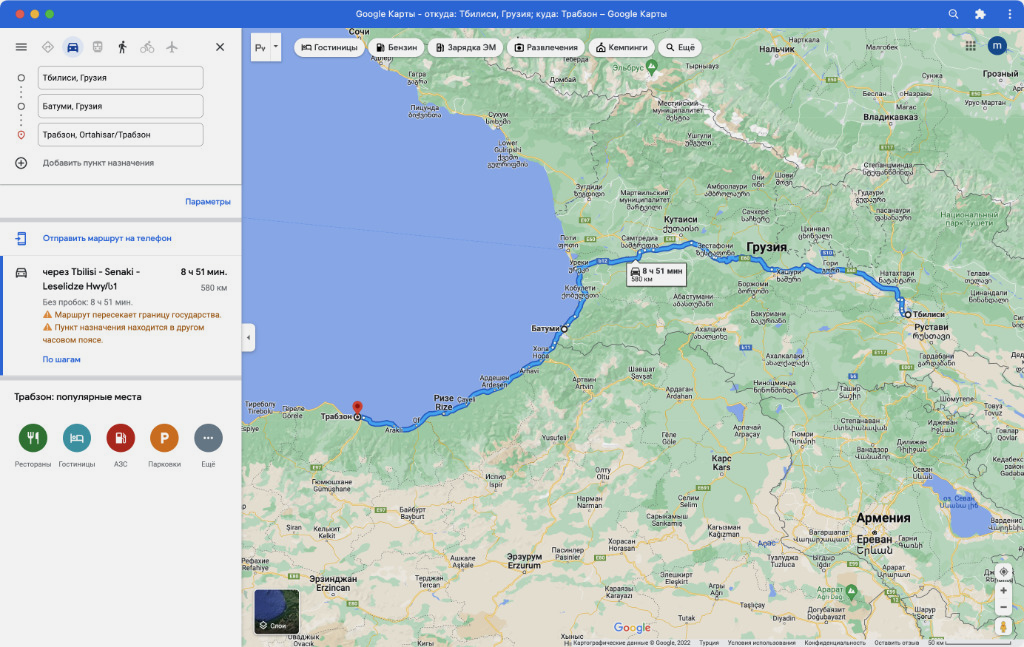The height and width of the screenshot is (647, 1024).
Task: Click the Ещё more places icon
Action: 208,437
